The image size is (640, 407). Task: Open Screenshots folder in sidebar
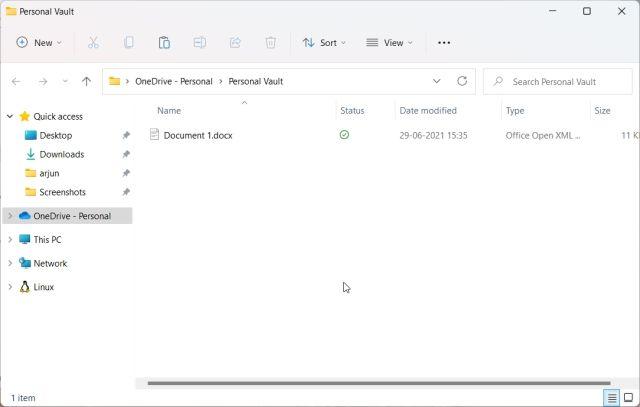pyautogui.click(x=62, y=192)
